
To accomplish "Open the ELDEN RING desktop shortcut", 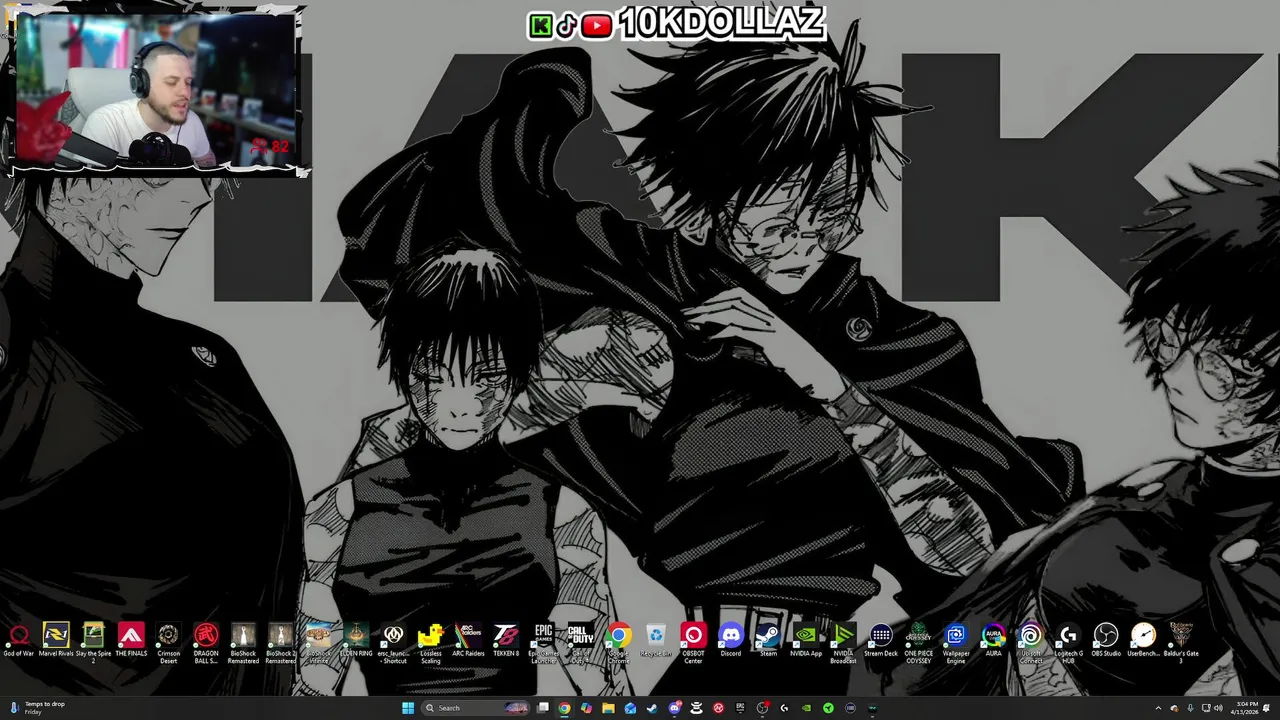I will (x=356, y=640).
